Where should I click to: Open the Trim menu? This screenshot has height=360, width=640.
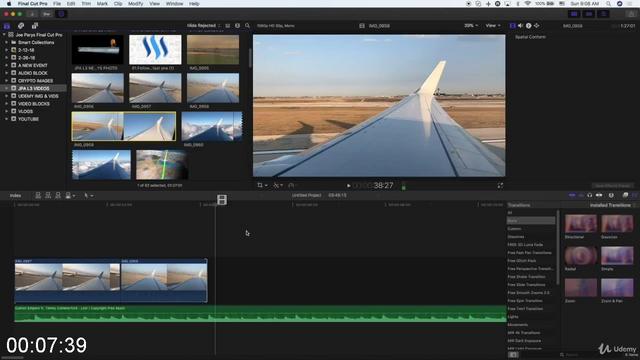[x=86, y=4]
